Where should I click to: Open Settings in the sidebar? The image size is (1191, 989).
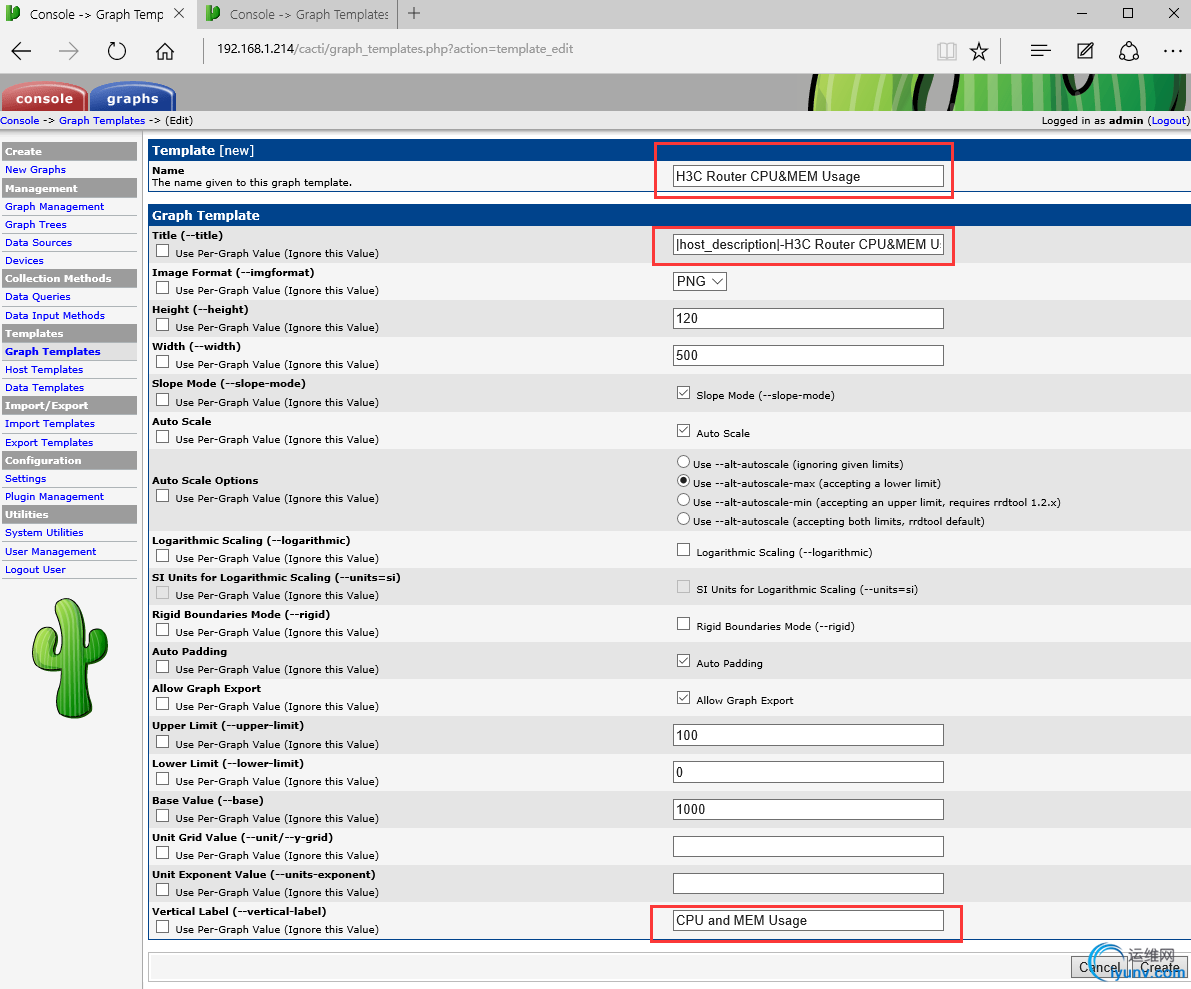[26, 479]
